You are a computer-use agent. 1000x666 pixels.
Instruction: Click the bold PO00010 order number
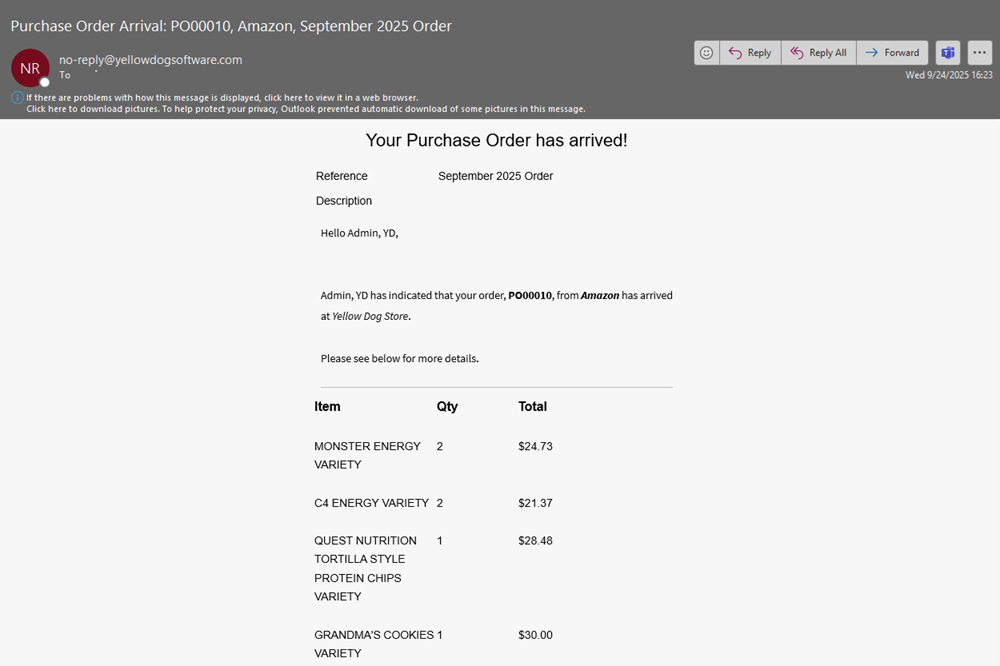tap(530, 296)
